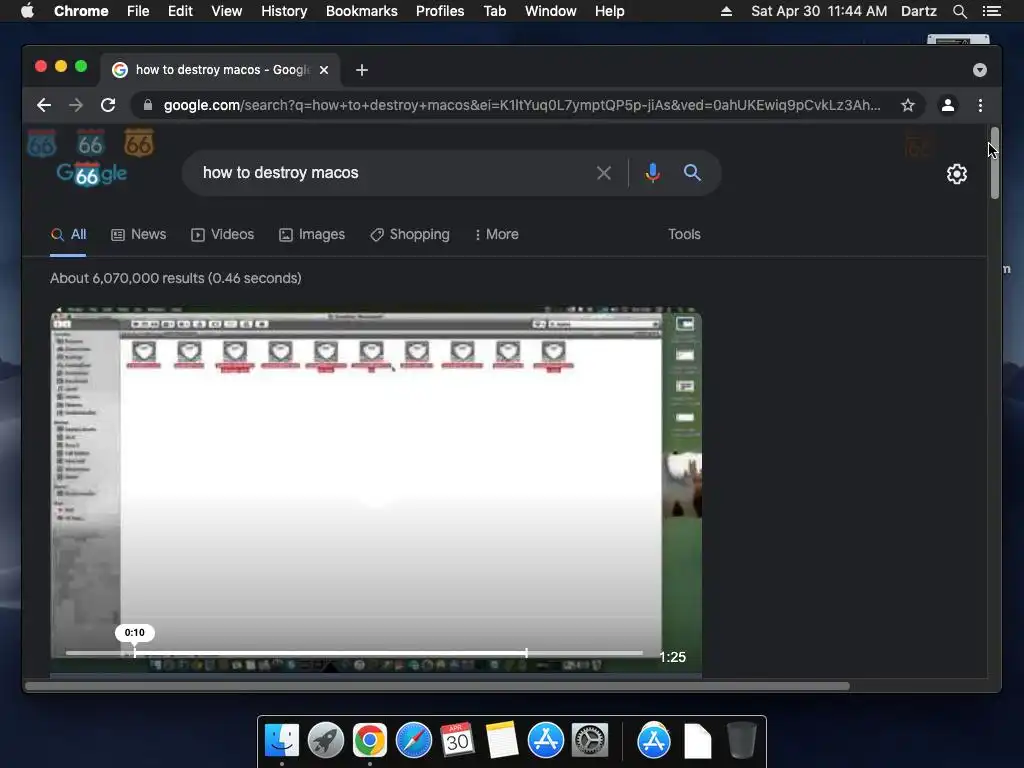Click the date and time in menu bar
The image size is (1024, 768).
819,11
